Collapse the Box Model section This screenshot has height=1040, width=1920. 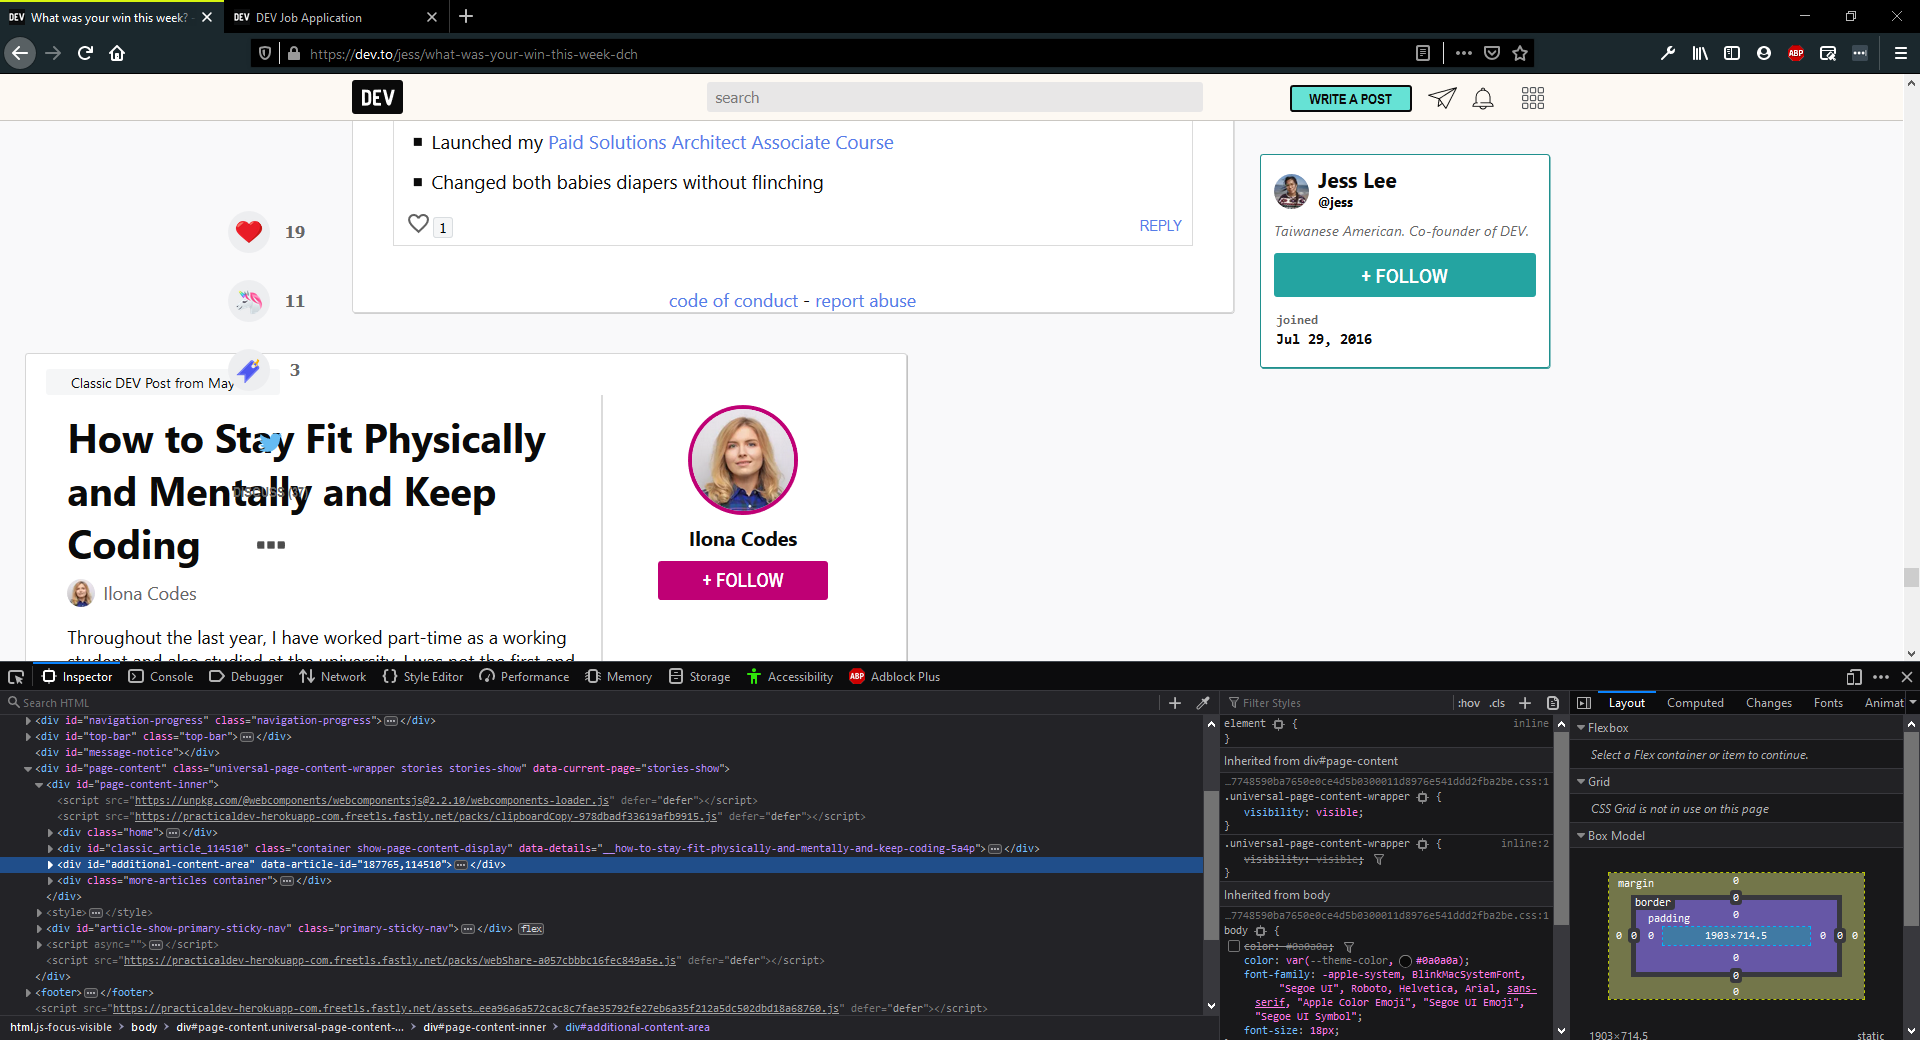coord(1581,836)
